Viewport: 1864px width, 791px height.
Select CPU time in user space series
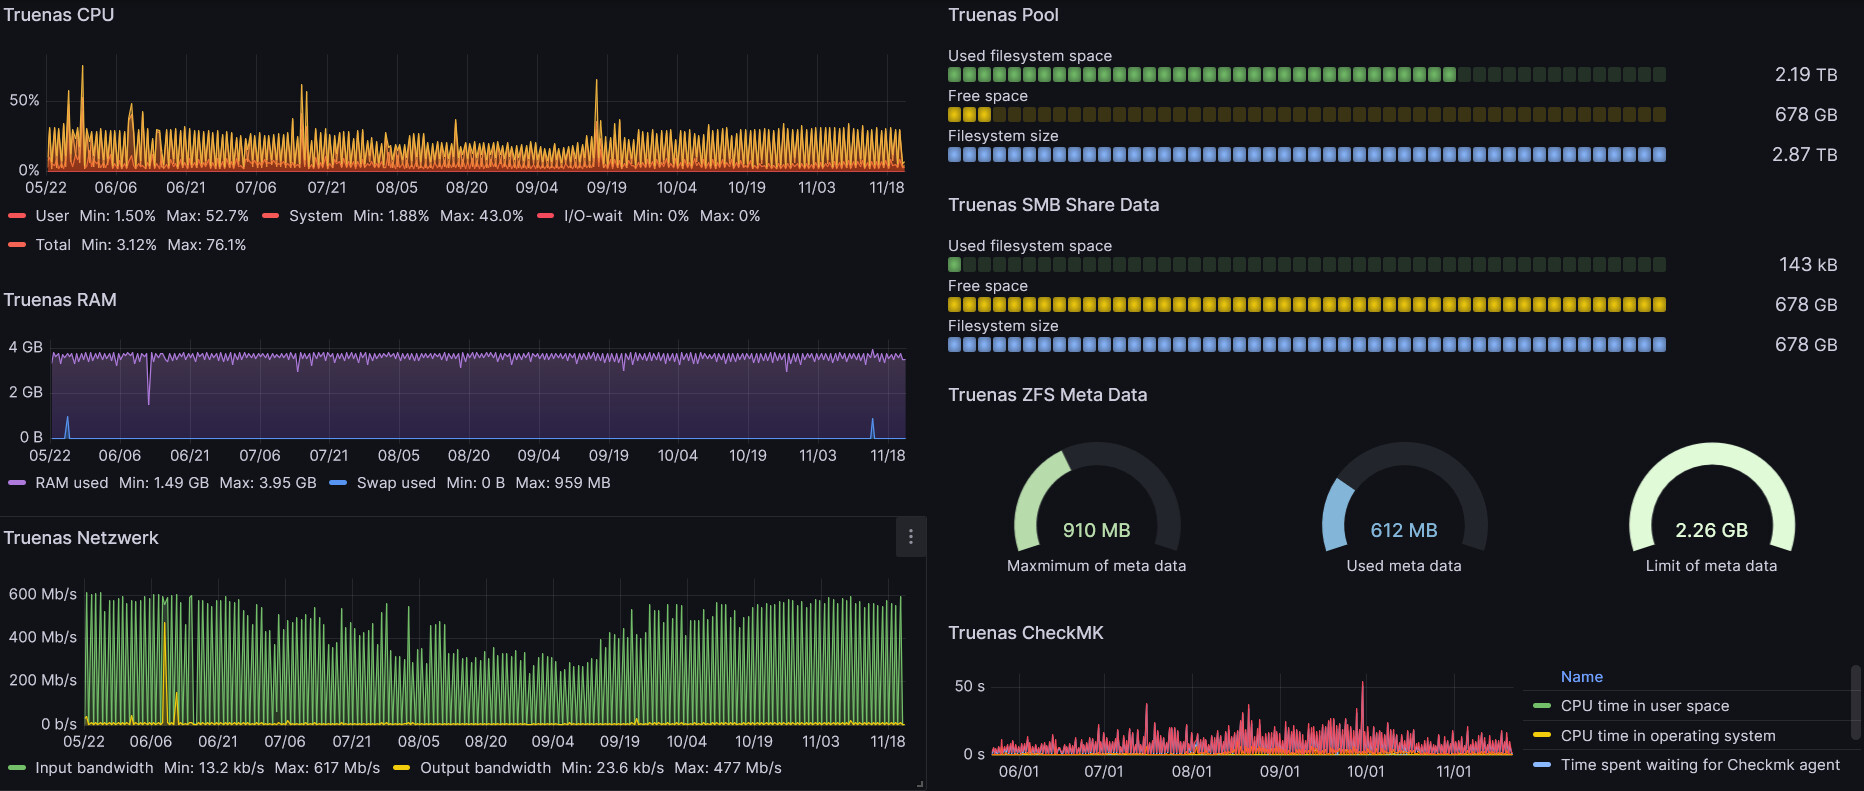(1644, 706)
